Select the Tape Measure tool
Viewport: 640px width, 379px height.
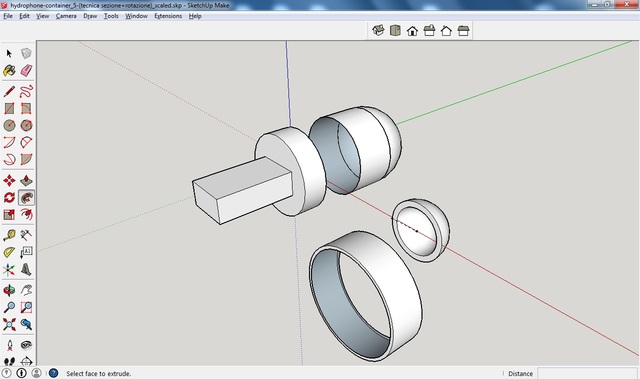click(9, 235)
